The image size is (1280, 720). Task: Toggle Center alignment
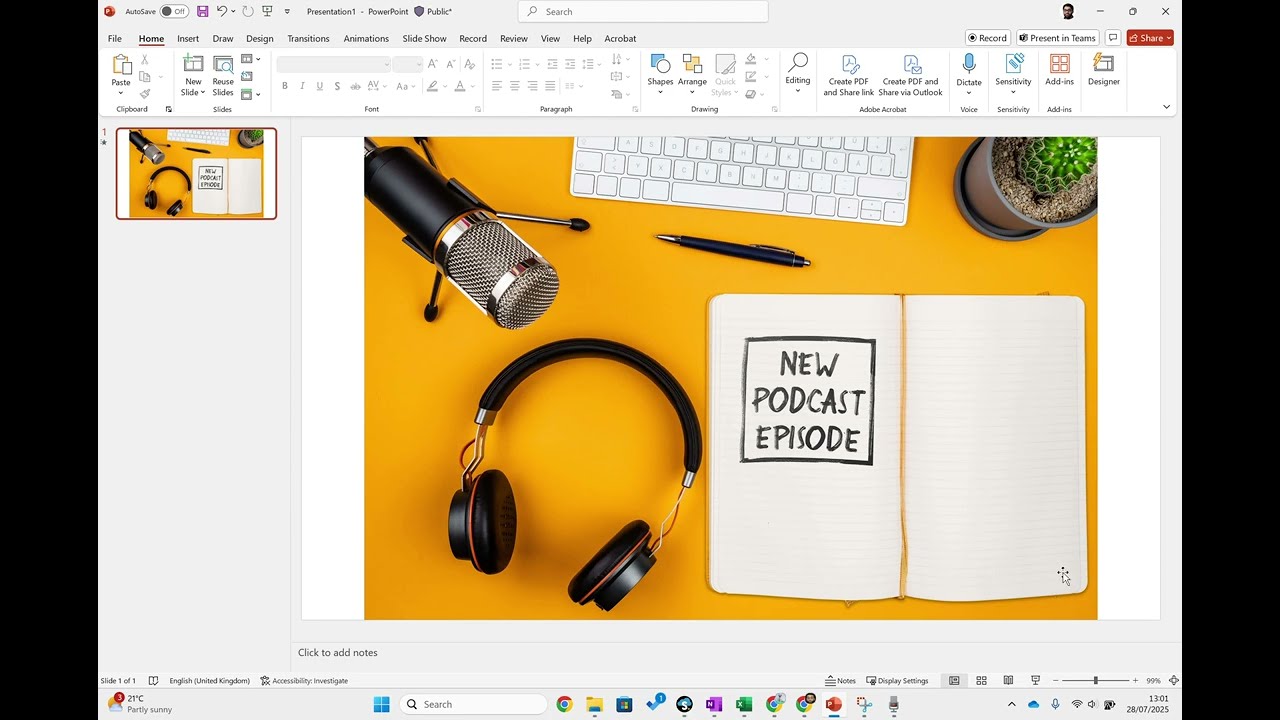(515, 86)
